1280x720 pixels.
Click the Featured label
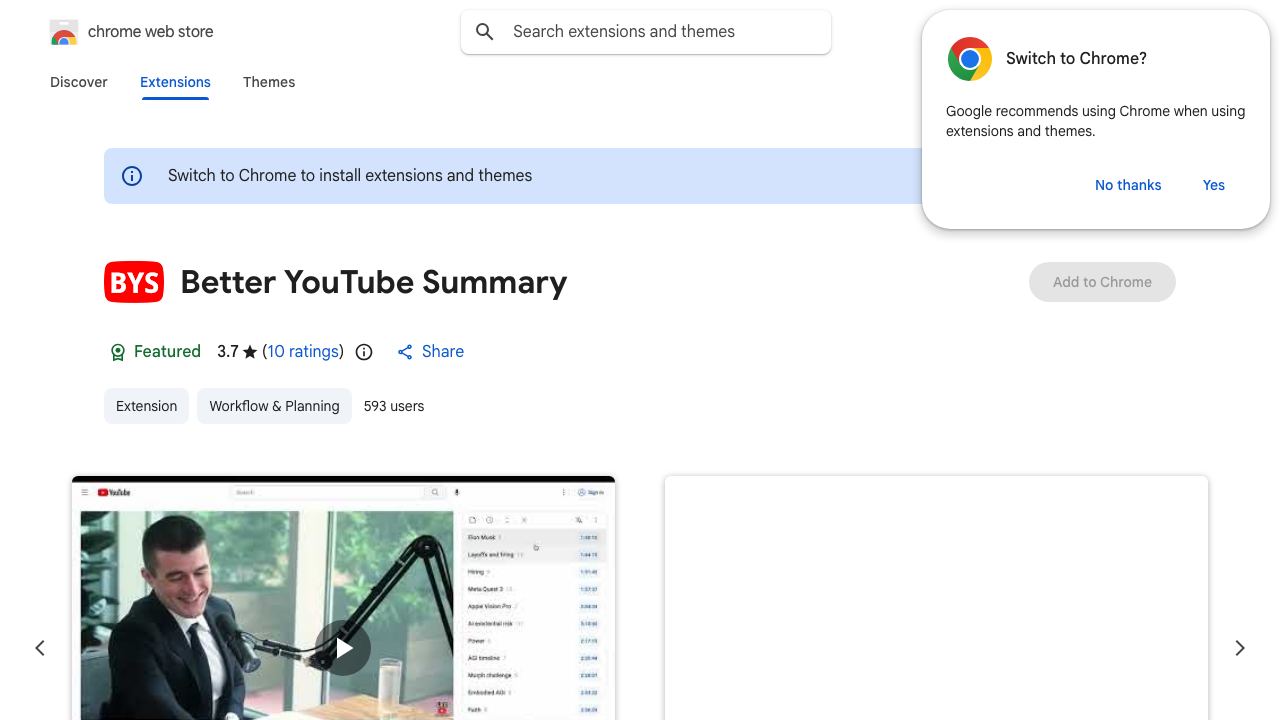[x=167, y=352]
